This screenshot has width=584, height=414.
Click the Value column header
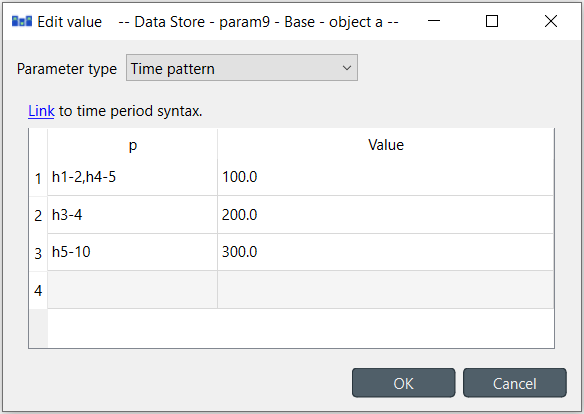[x=385, y=144]
